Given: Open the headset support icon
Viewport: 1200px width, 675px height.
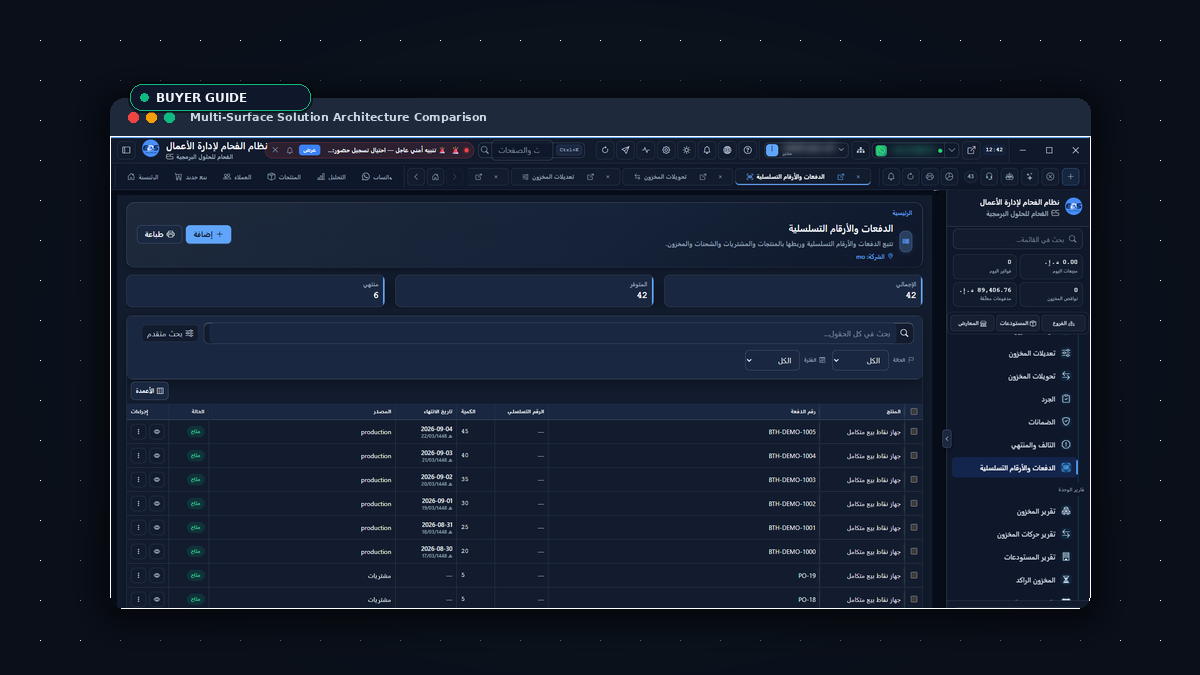Looking at the screenshot, I should pyautogui.click(x=989, y=177).
